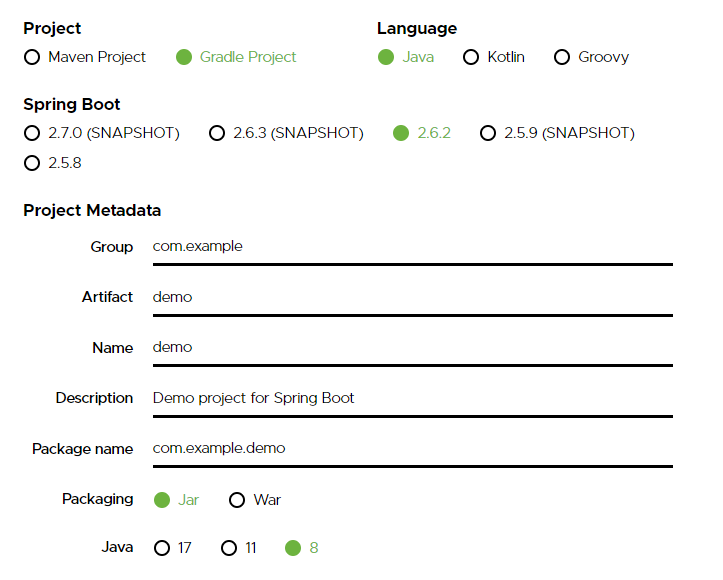The height and width of the screenshot is (580, 723).
Task: Select Spring Boot 2.7.0 (SNAPSHOT)
Action: pyautogui.click(x=32, y=133)
